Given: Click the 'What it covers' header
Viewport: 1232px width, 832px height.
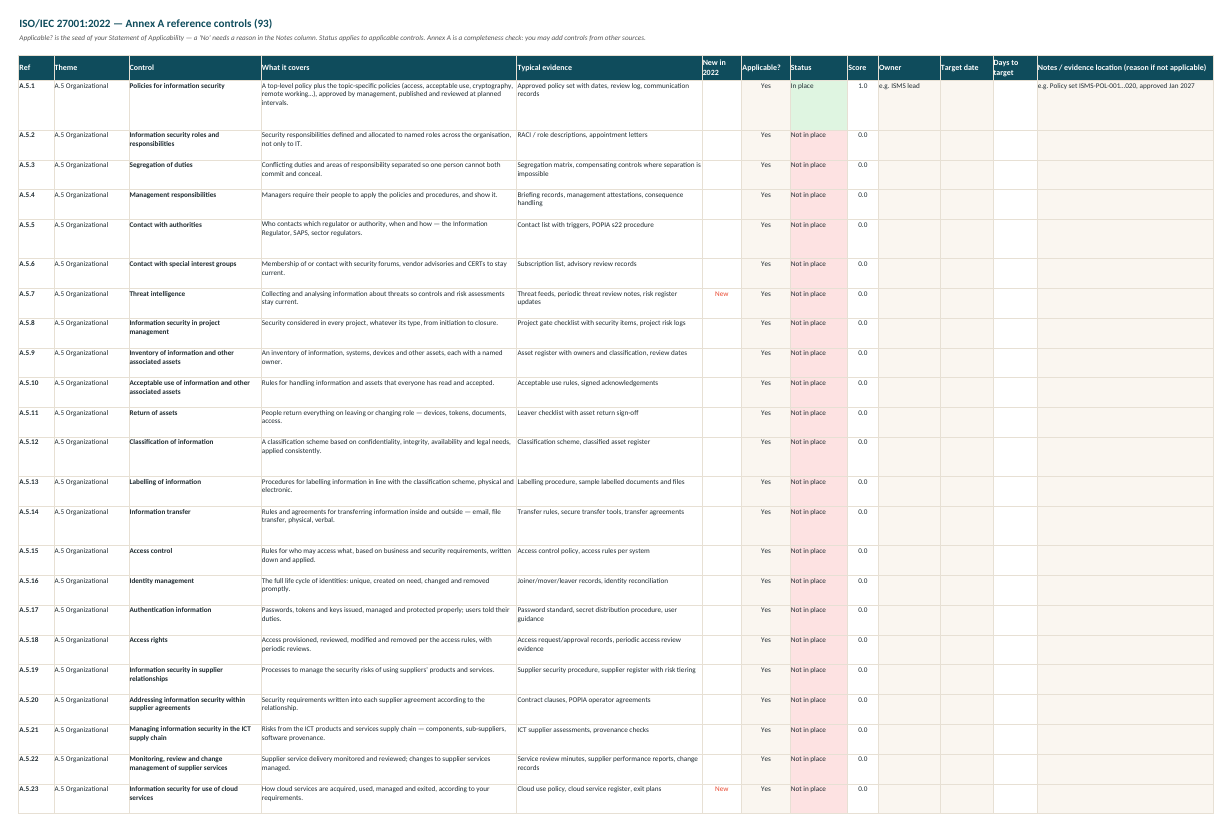Looking at the screenshot, I should [388, 68].
